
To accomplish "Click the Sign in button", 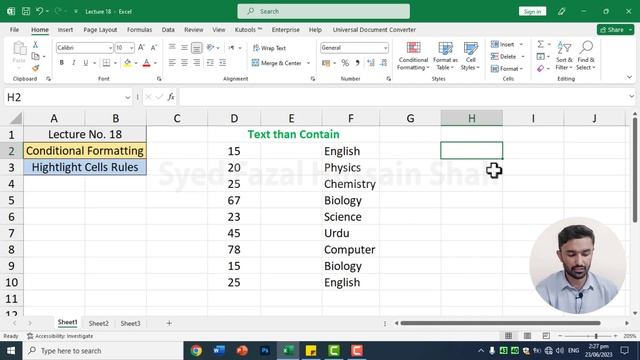I will [532, 11].
